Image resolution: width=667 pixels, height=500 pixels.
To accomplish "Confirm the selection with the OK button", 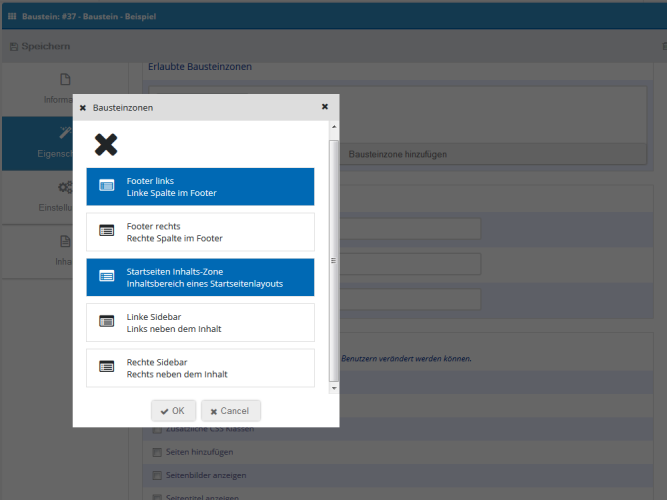I will click(173, 411).
